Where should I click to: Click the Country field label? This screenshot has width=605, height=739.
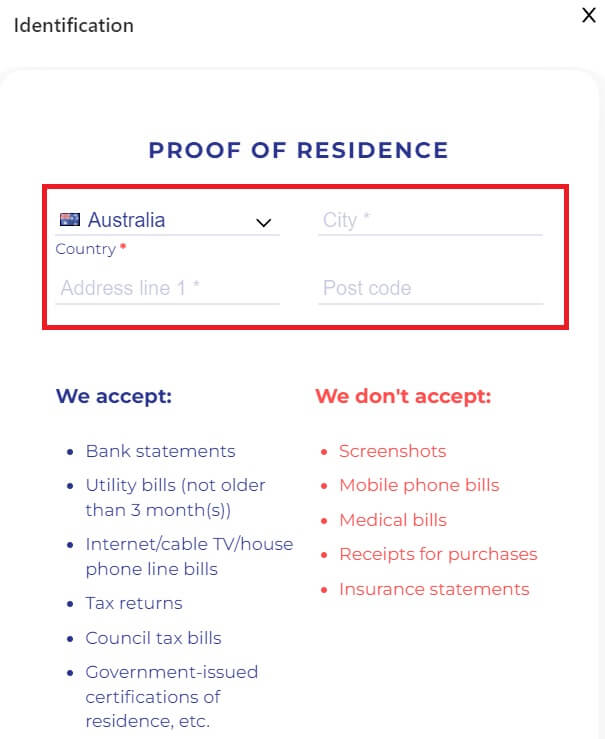[x=86, y=249]
